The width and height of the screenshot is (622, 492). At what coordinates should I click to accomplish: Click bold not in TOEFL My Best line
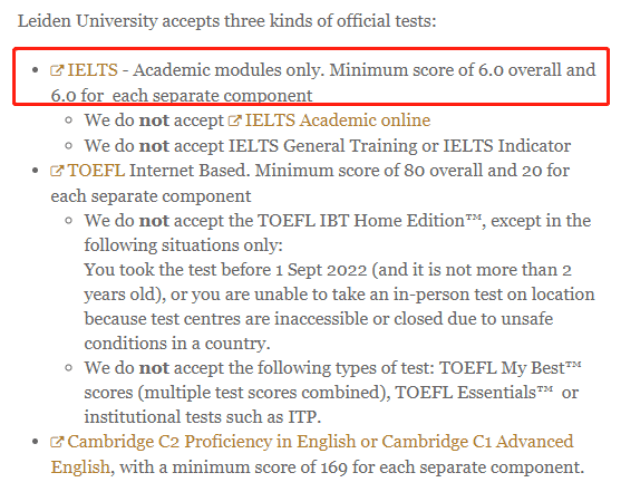[x=154, y=368]
